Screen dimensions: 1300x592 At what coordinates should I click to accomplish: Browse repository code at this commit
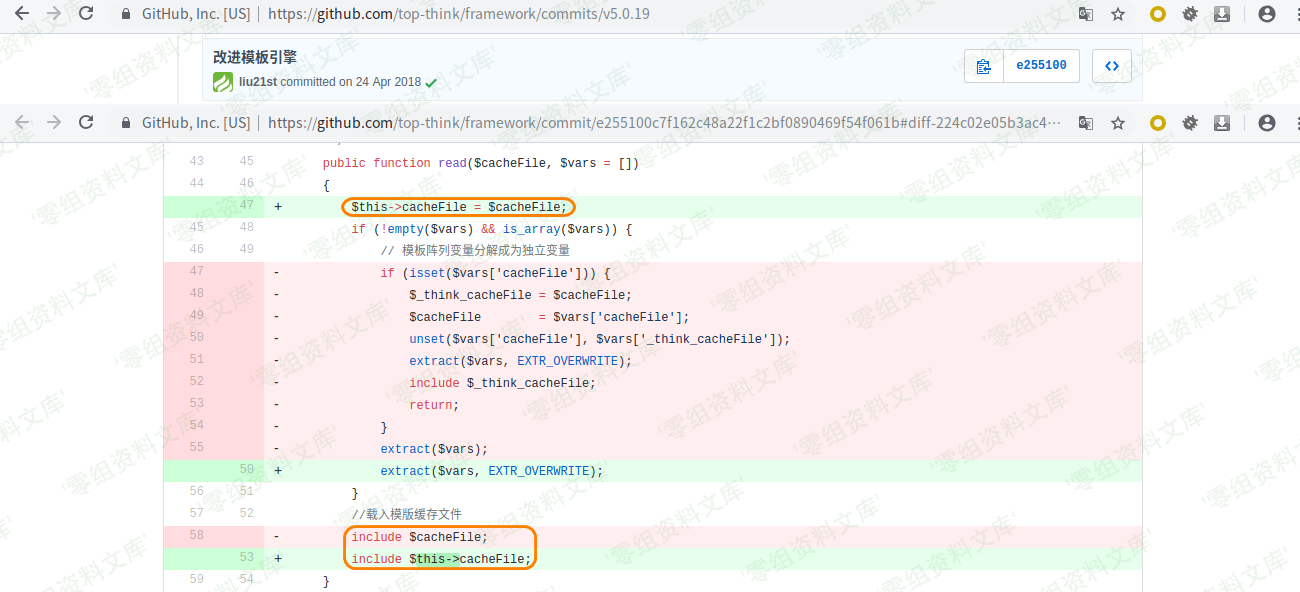pyautogui.click(x=1111, y=66)
